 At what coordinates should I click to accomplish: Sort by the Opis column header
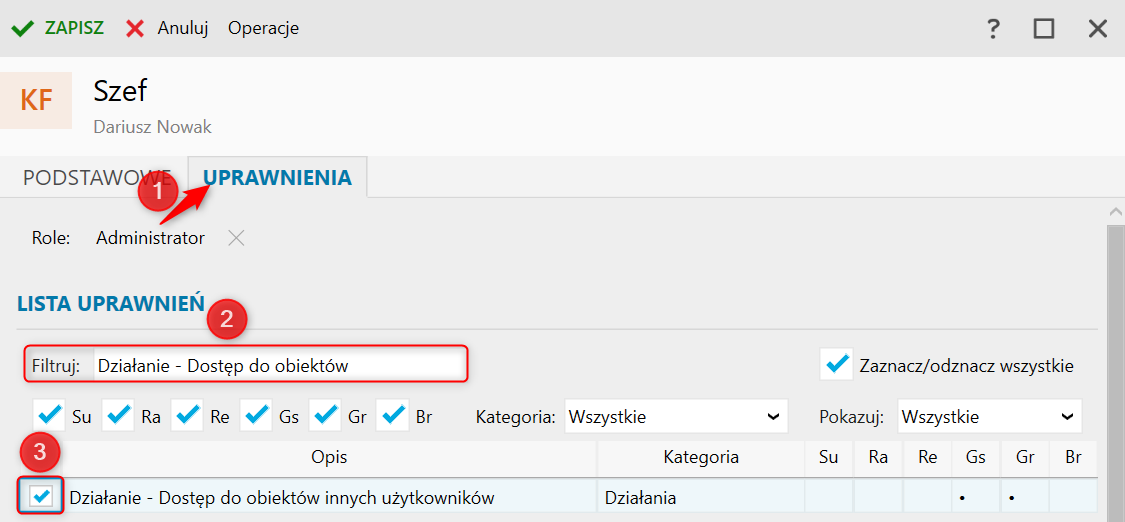[x=329, y=458]
